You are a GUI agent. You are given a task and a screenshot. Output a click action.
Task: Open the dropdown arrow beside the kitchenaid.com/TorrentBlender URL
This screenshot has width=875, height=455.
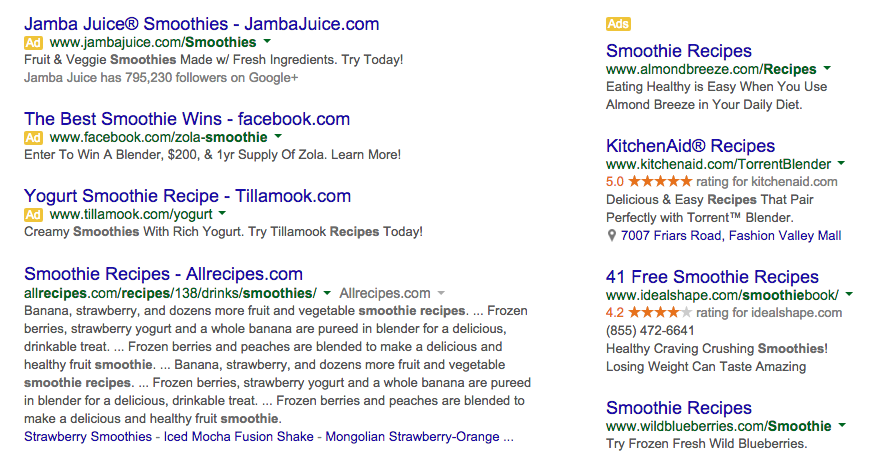842,164
